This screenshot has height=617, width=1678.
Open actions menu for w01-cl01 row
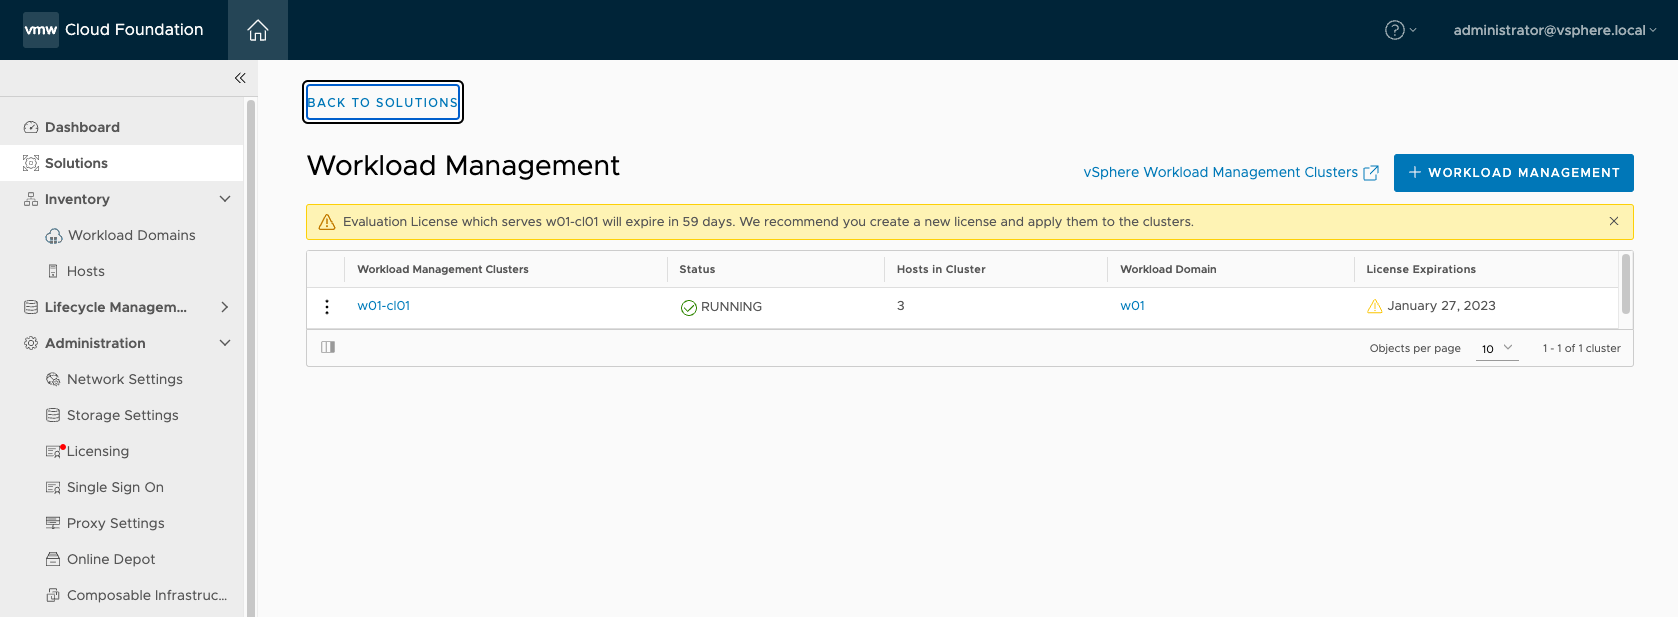click(x=327, y=307)
